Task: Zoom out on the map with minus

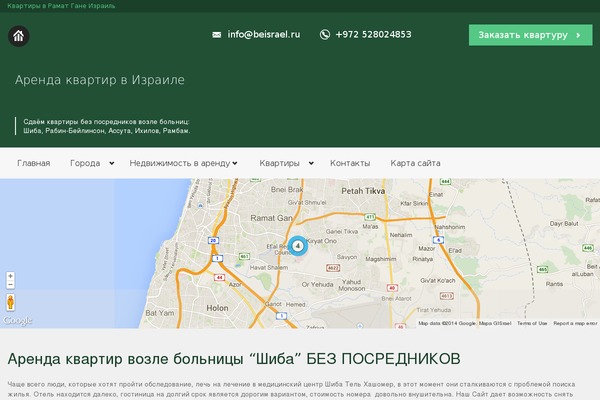Action: (x=10, y=284)
